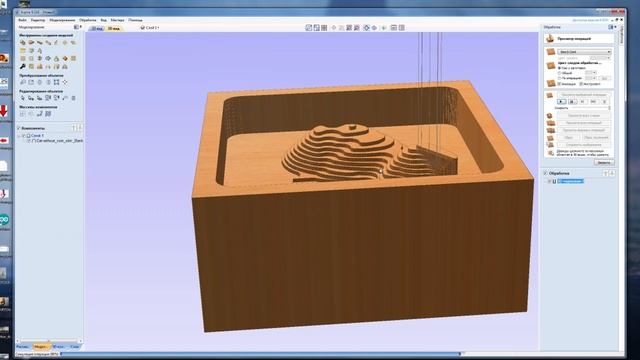This screenshot has width=640, height=360.
Task: Click the square-with-handles icon under Преобразование объектов
Action: [x=56, y=82]
